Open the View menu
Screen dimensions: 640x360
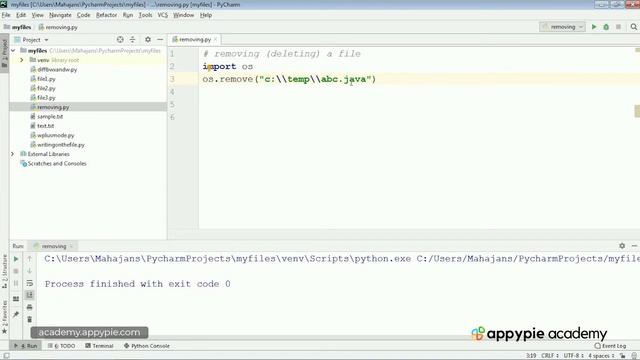coord(38,15)
